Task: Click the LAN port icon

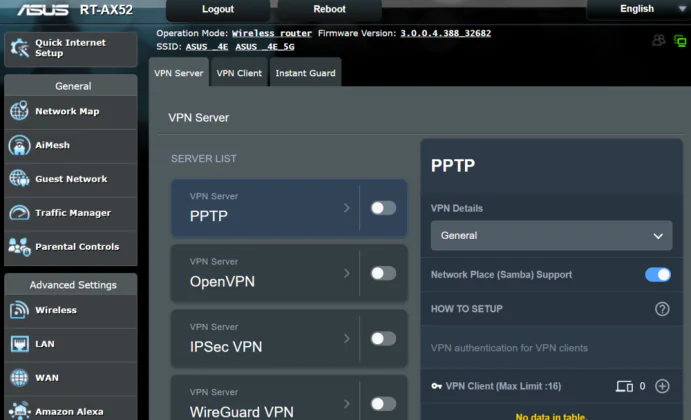Action: click(19, 344)
